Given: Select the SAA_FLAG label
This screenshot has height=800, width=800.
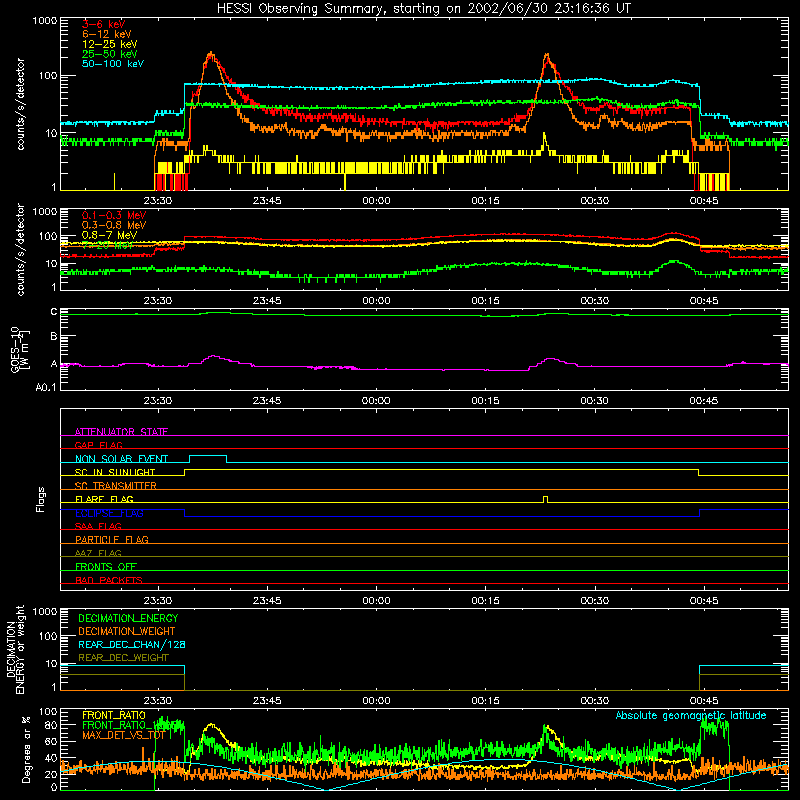Looking at the screenshot, I should tap(98, 526).
